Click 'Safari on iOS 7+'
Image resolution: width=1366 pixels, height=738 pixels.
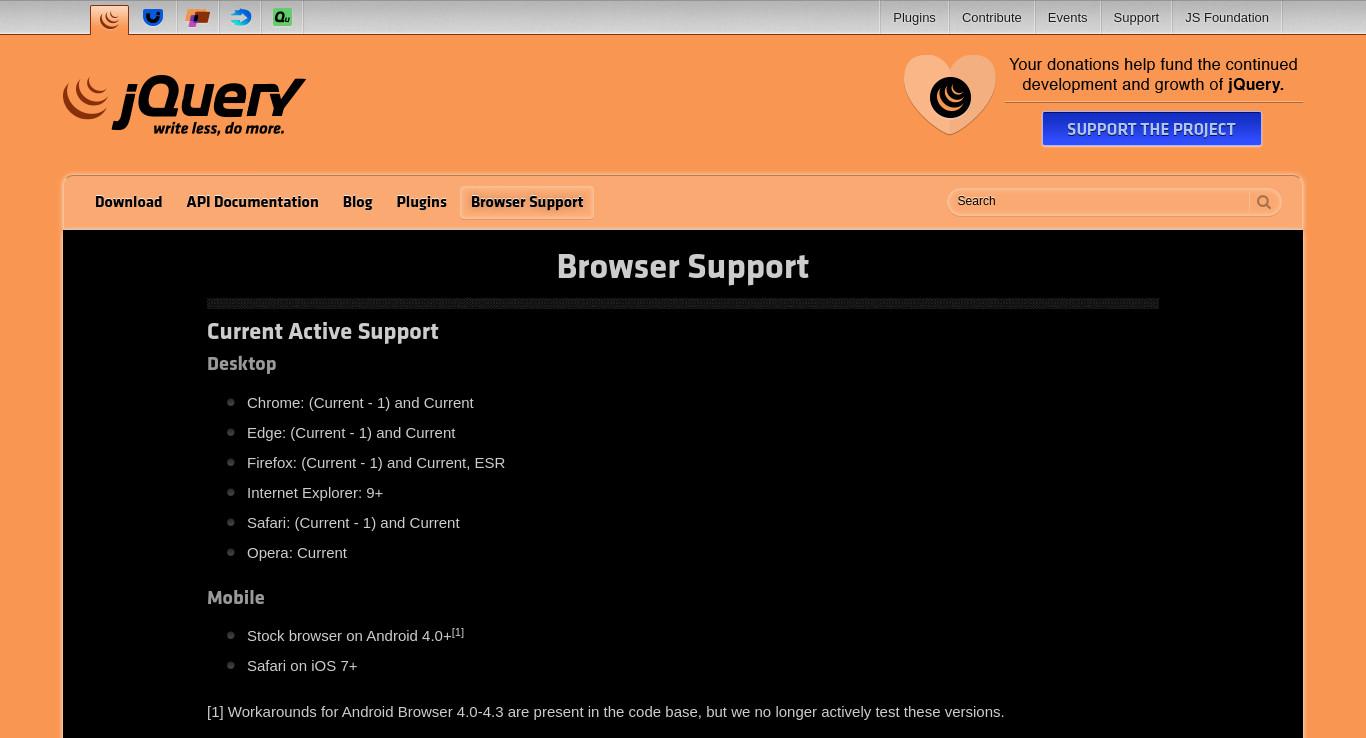coord(302,666)
